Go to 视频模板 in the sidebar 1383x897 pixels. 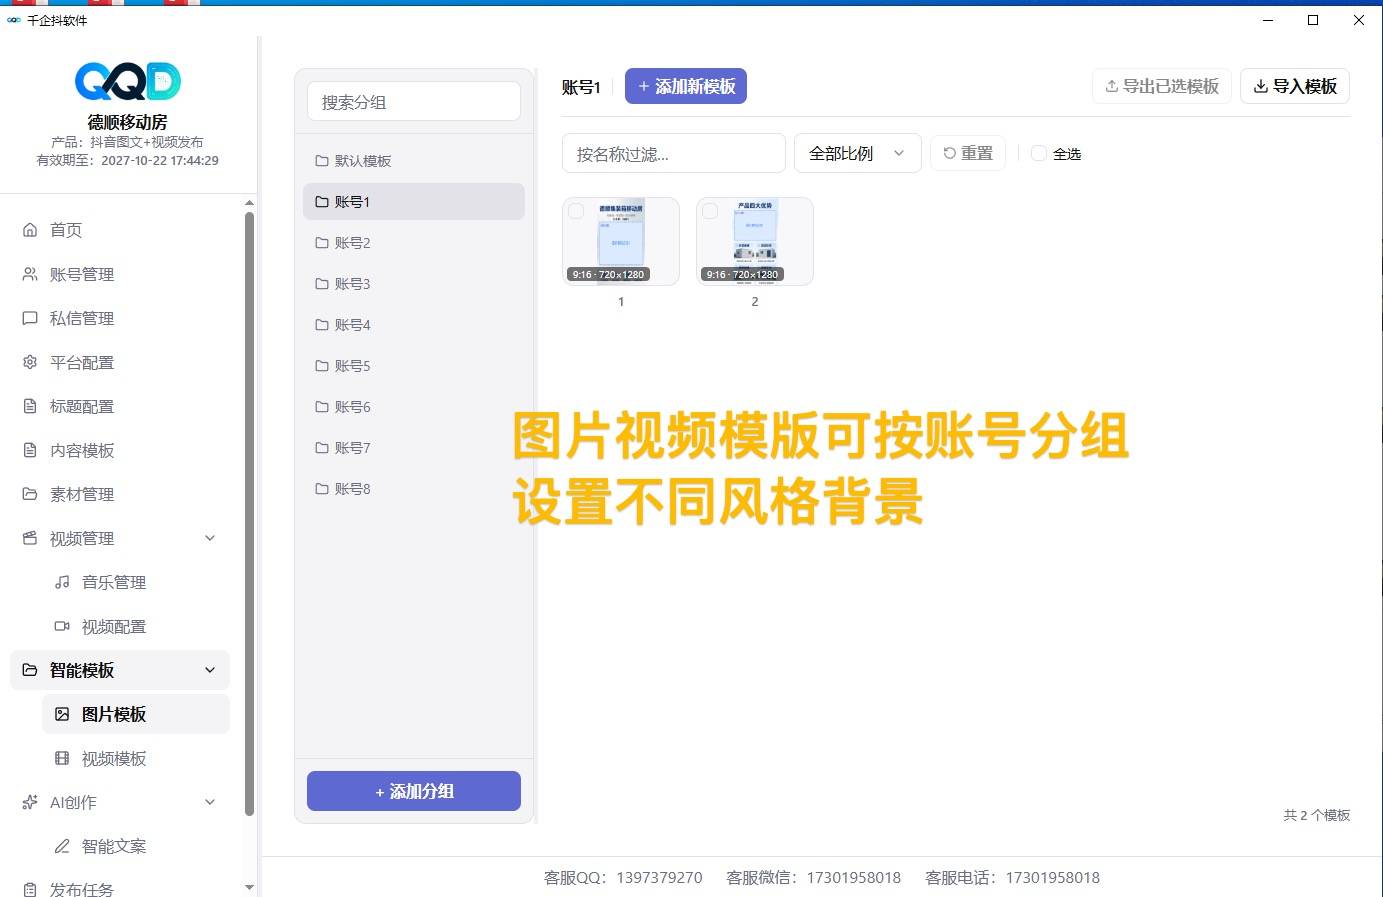136,758
